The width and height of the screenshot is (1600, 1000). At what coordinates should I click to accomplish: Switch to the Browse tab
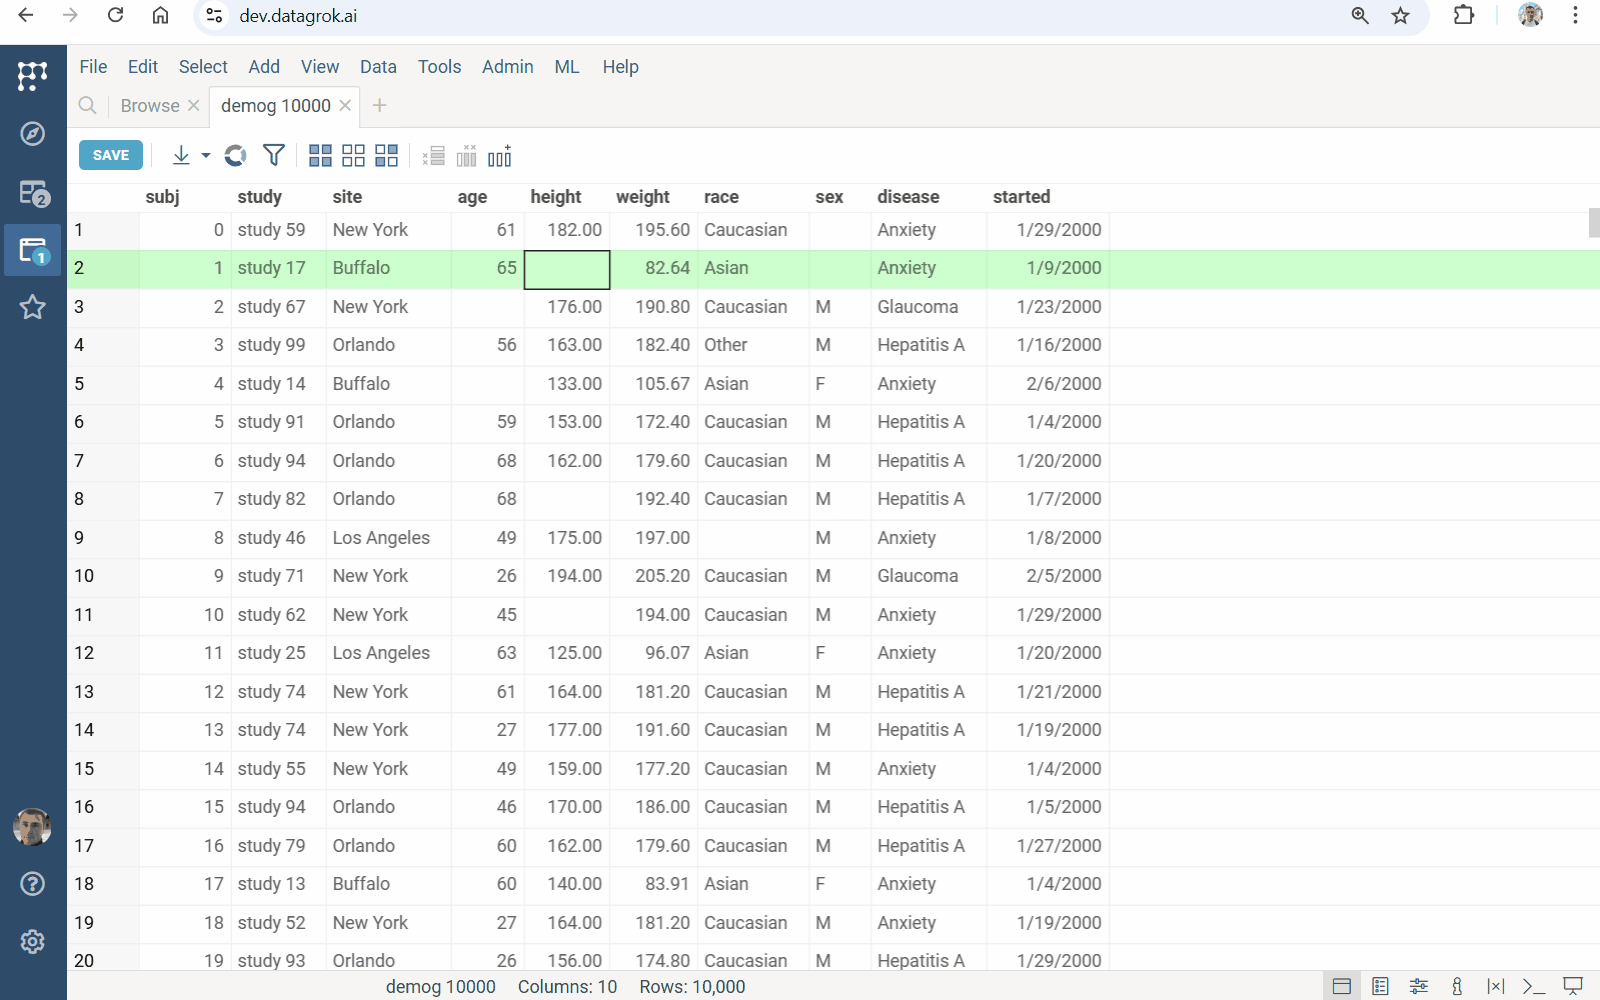pos(150,106)
